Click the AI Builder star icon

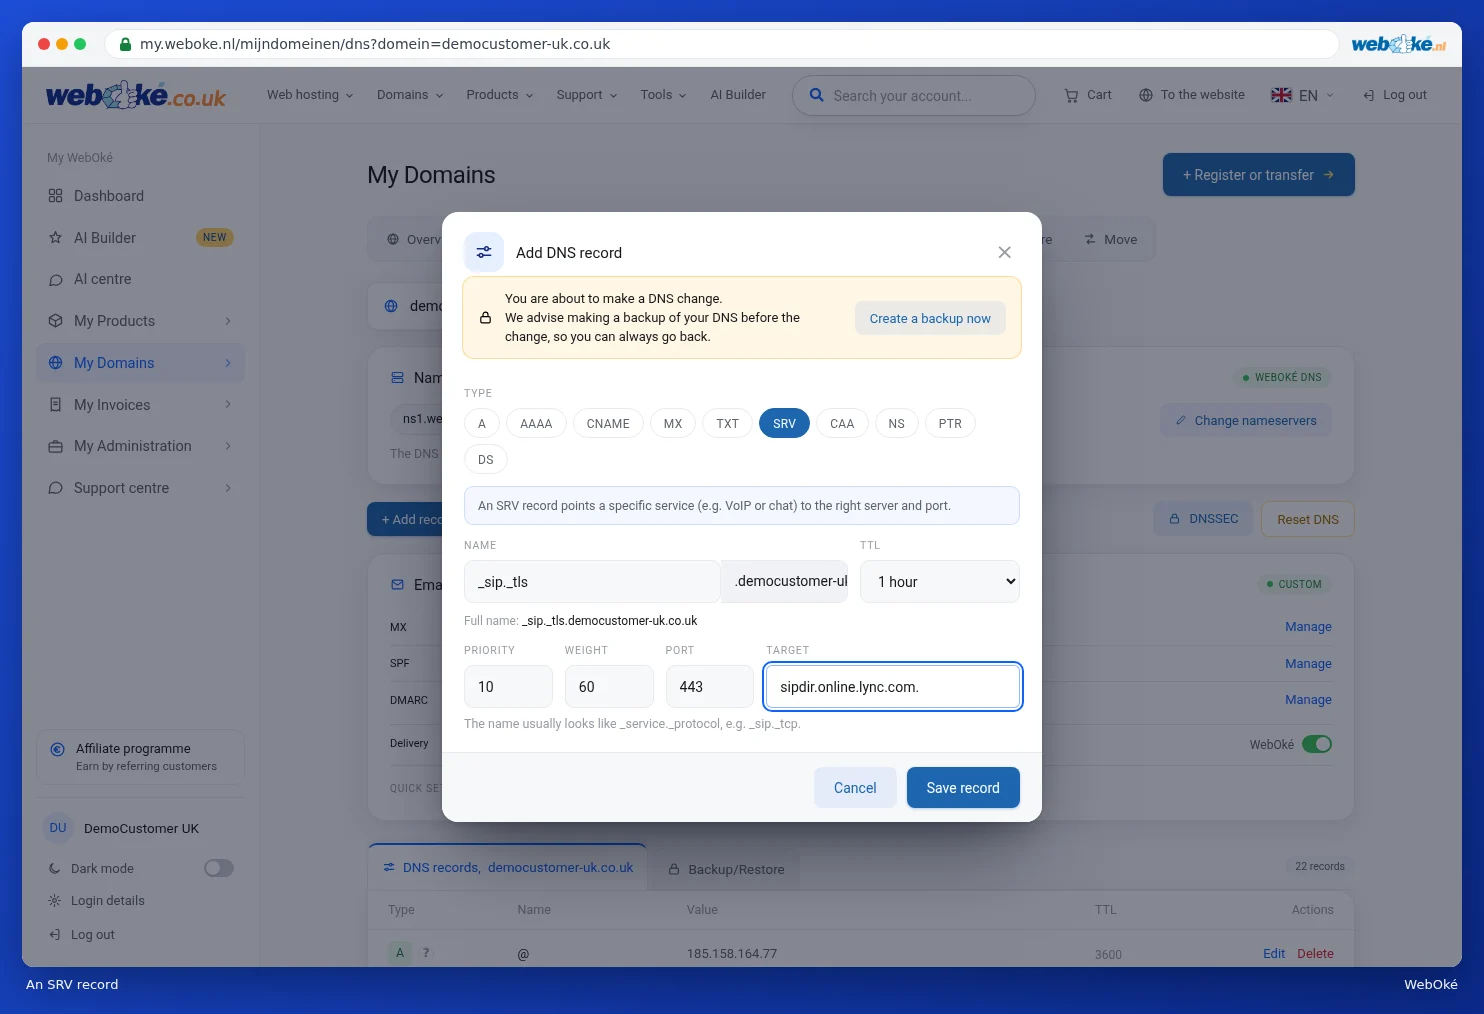click(x=56, y=238)
